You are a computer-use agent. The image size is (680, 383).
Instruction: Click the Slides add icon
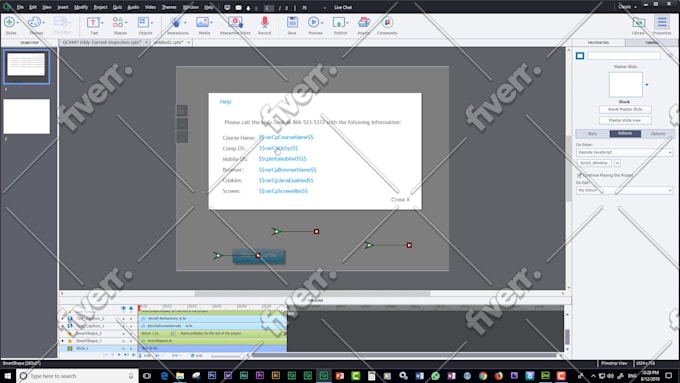(x=10, y=22)
